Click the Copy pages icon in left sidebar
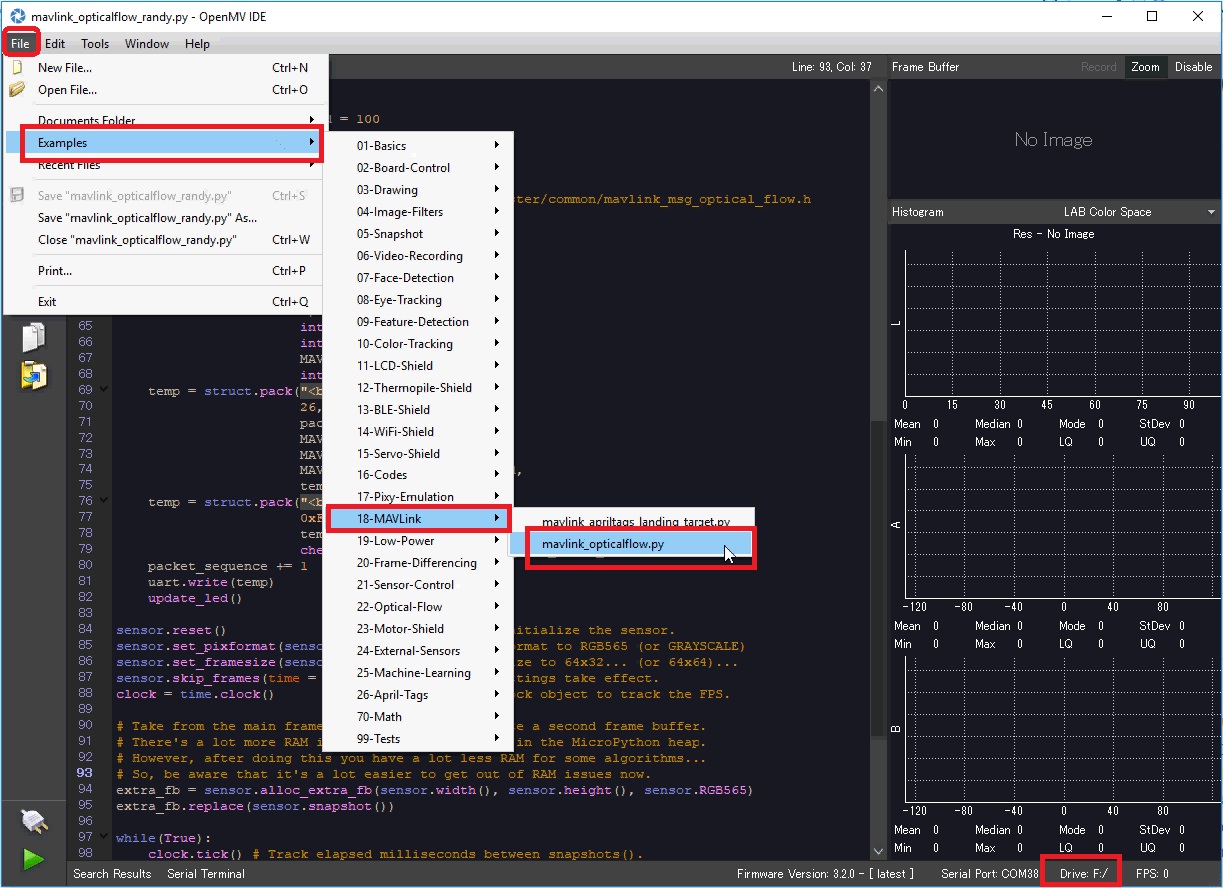 (33, 337)
